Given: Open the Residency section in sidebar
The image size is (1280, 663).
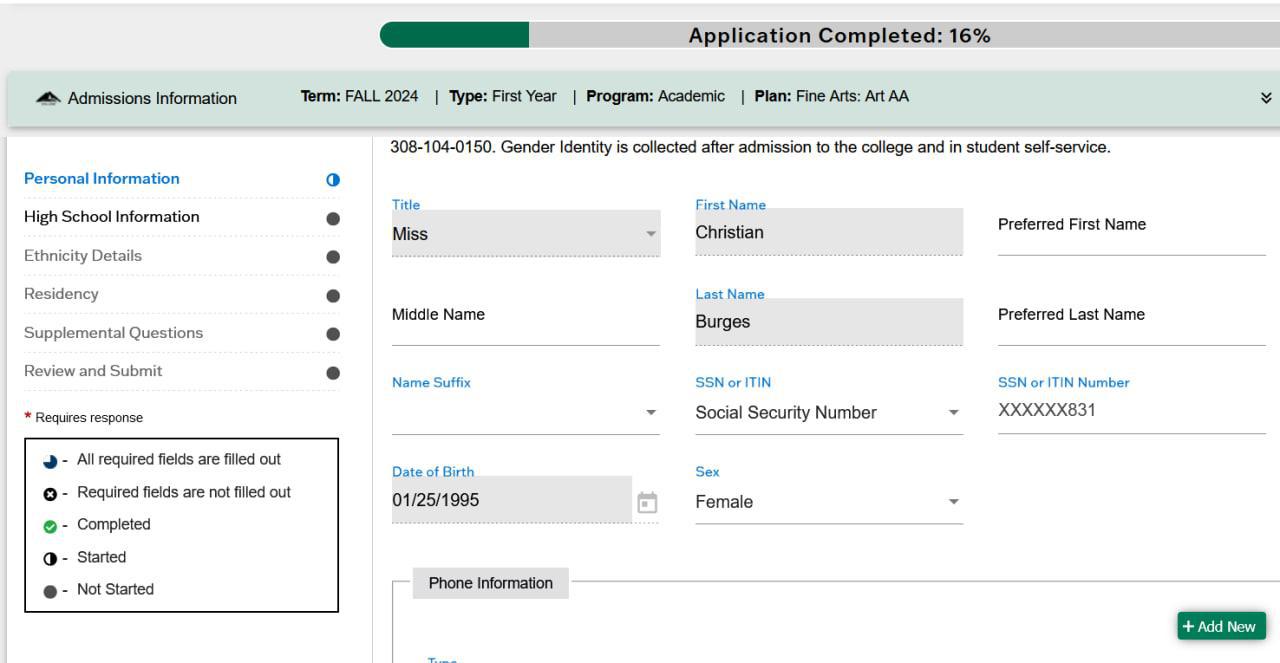Looking at the screenshot, I should (61, 294).
